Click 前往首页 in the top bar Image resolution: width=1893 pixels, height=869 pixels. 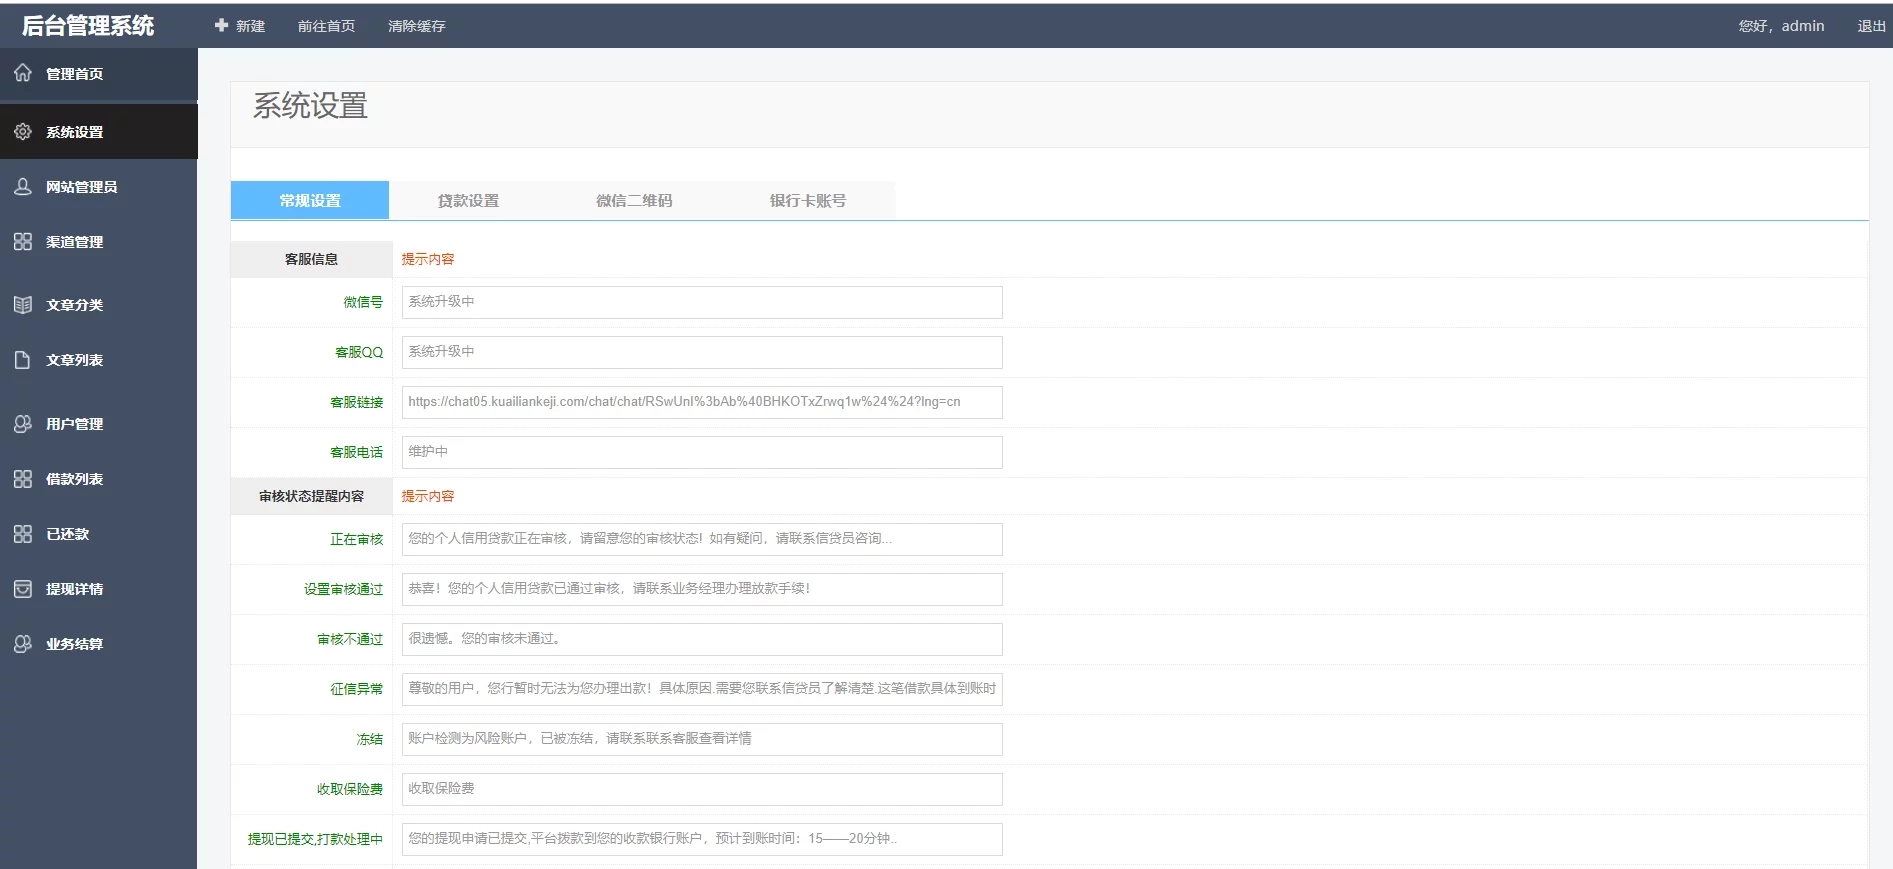coord(326,26)
